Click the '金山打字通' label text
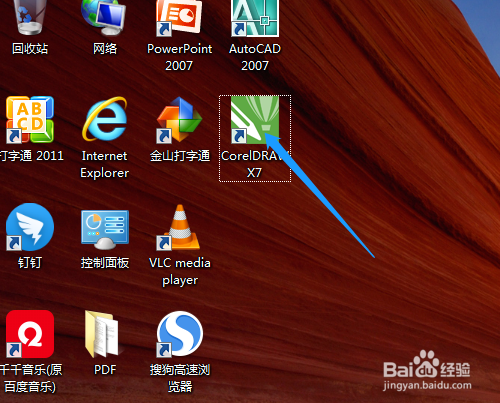500x403 pixels. [x=180, y=156]
